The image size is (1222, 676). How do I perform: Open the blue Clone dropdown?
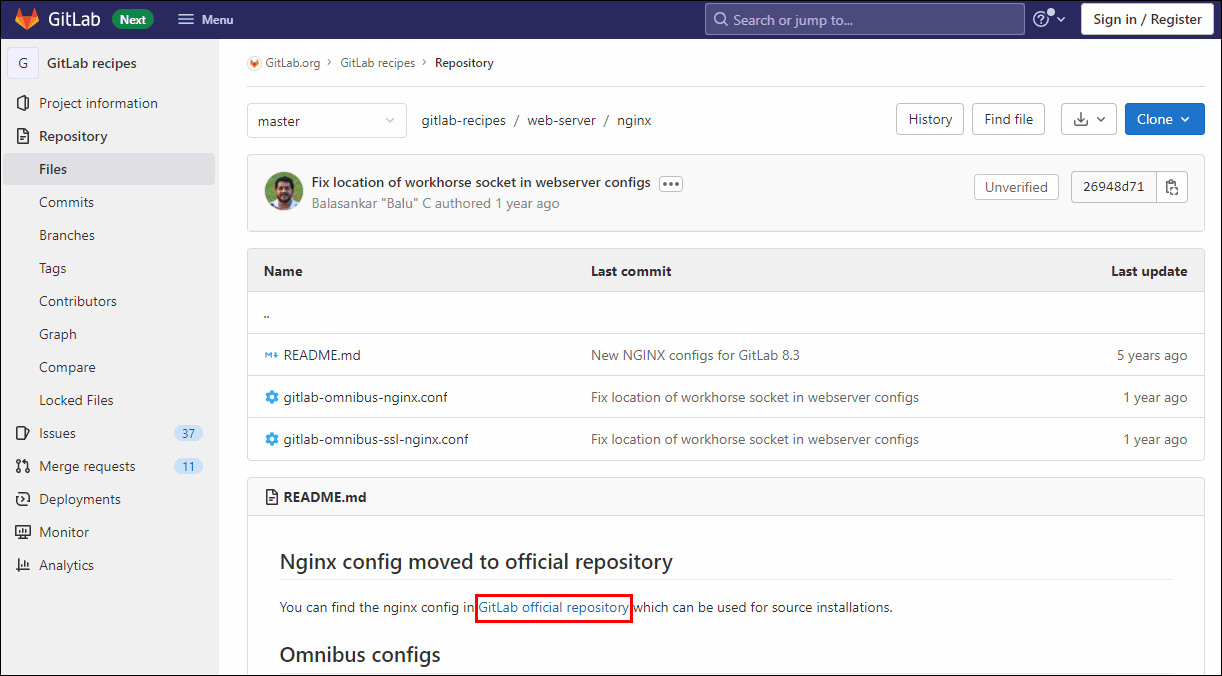point(1164,119)
